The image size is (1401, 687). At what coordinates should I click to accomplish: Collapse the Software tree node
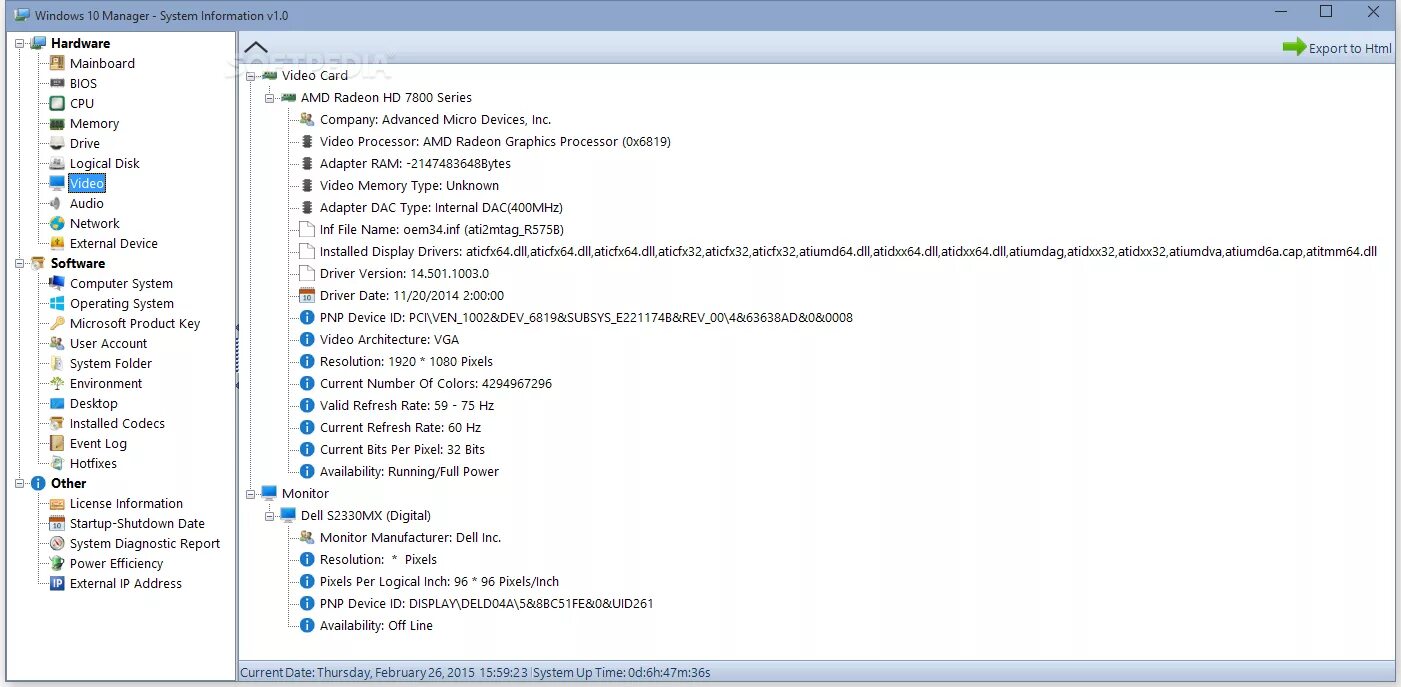19,263
